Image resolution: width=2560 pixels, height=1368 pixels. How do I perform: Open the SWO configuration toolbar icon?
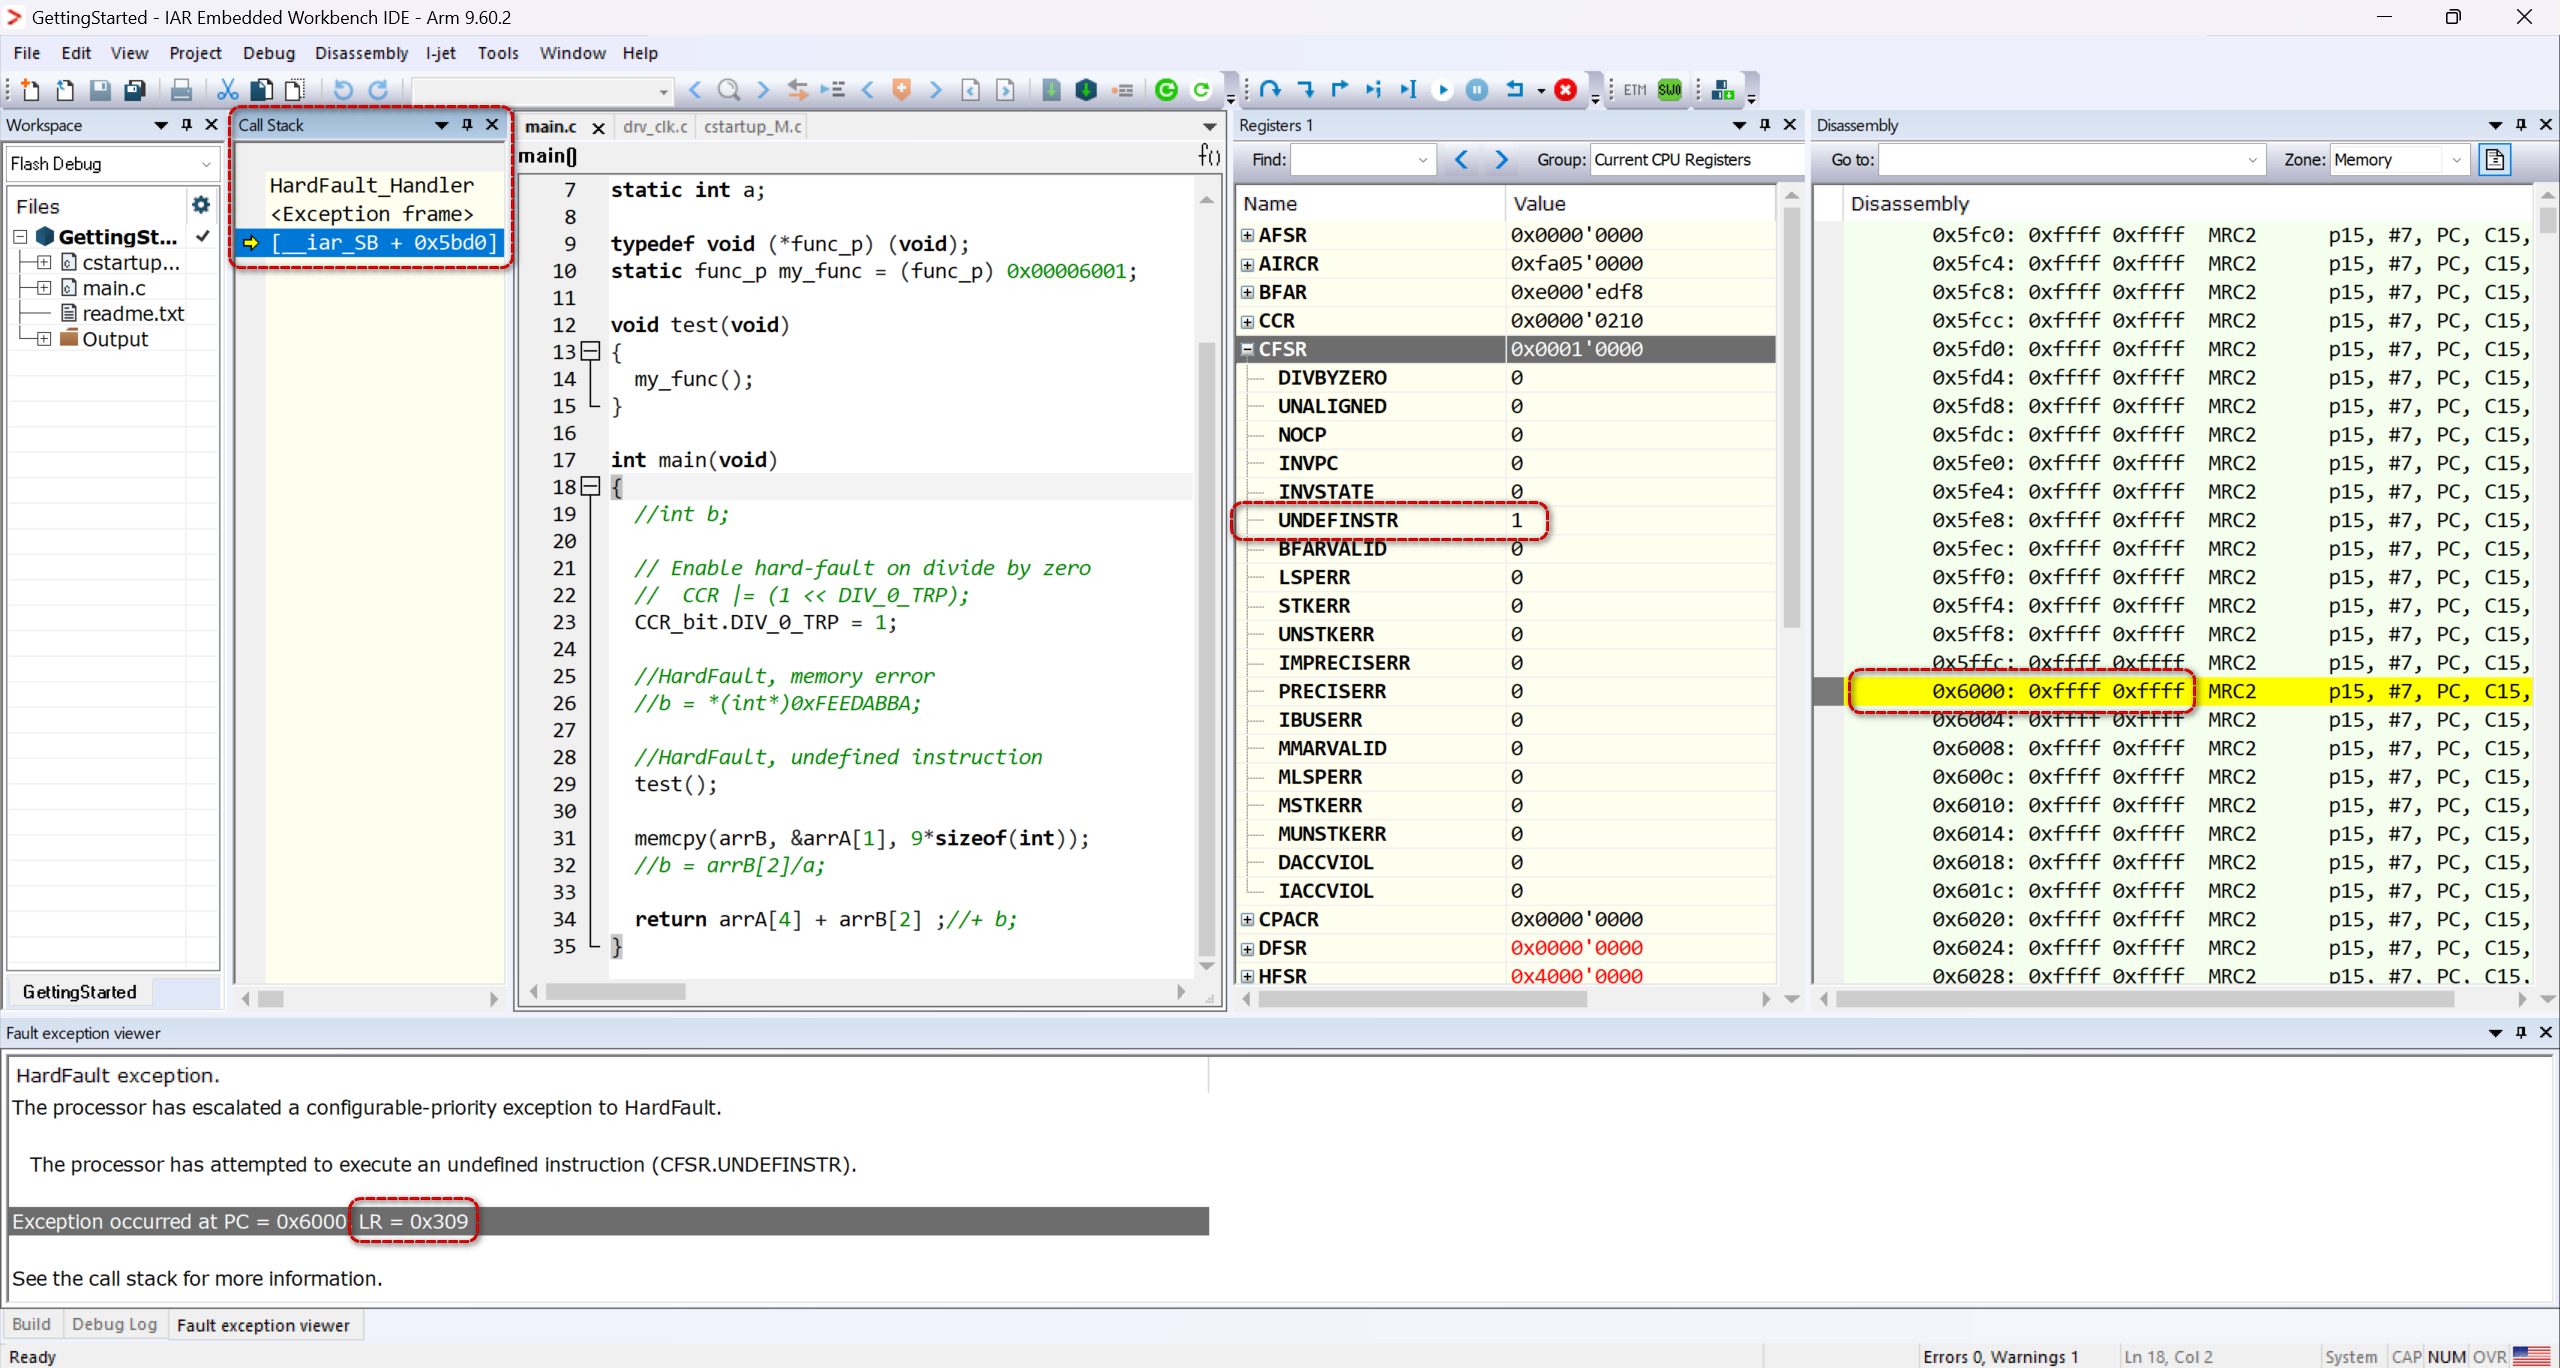pos(1667,89)
